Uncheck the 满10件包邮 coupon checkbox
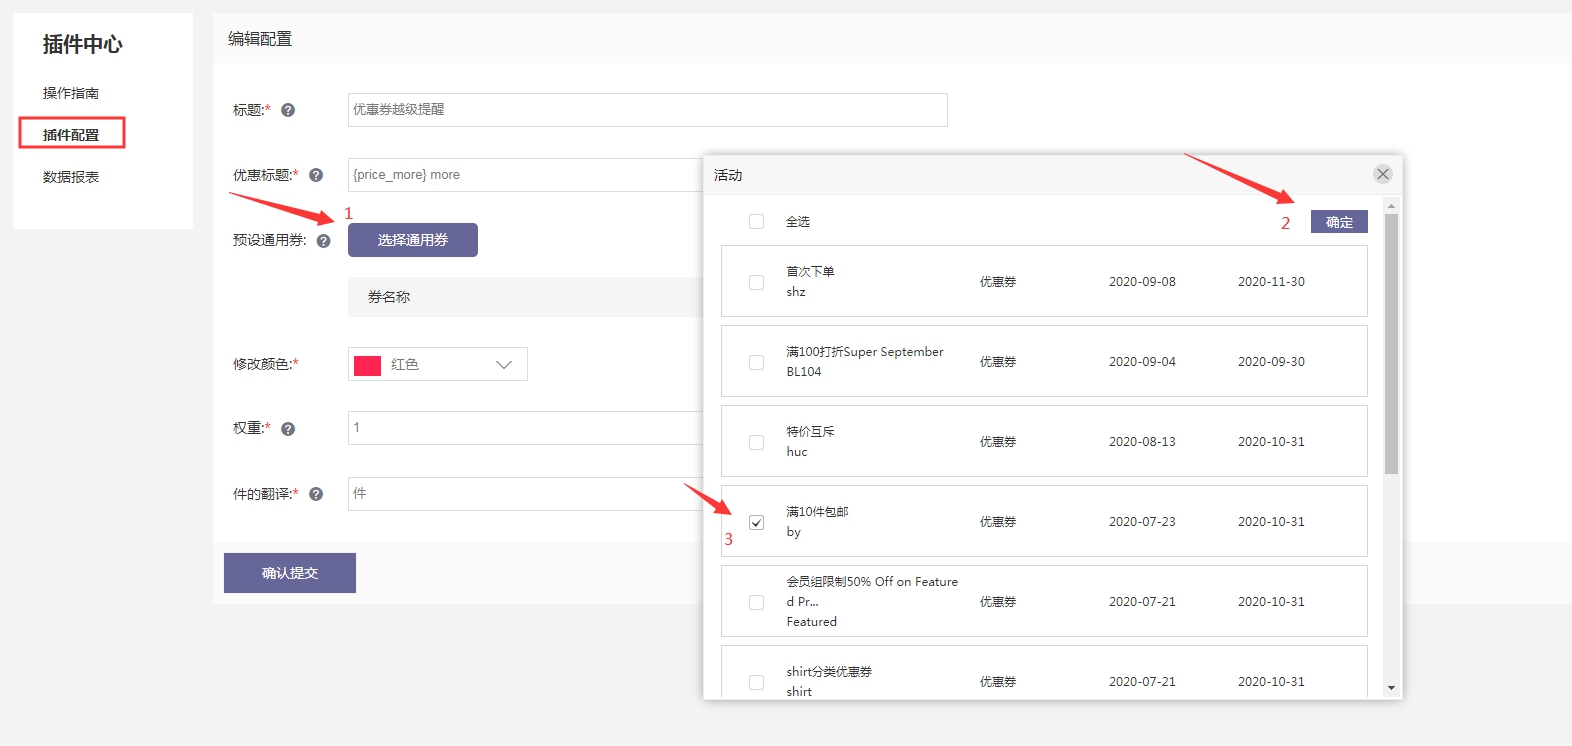1572x746 pixels. pyautogui.click(x=756, y=522)
